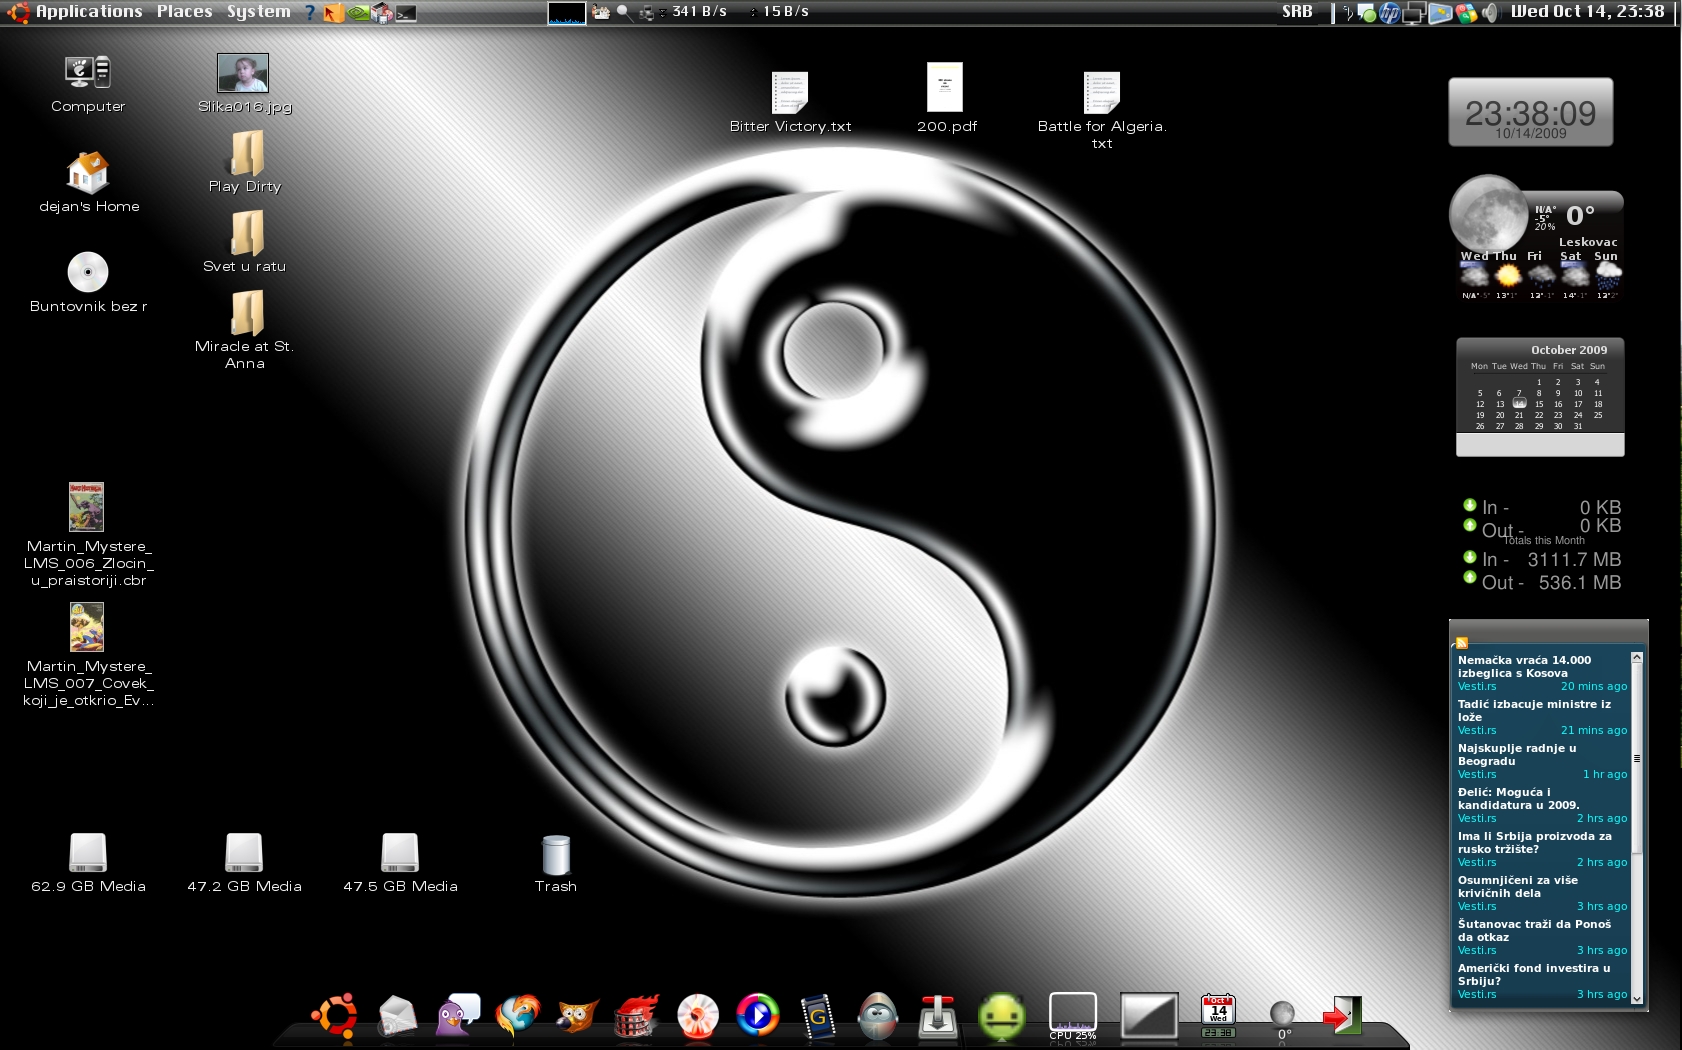This screenshot has width=1682, height=1050.
Task: Open the Places menu
Action: coord(184,12)
